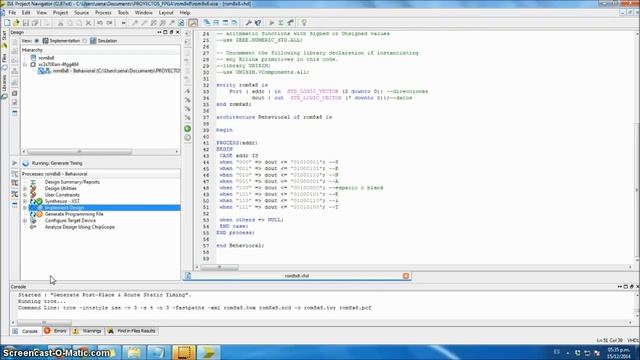Click the Redo toolbar icon
The width and height of the screenshot is (640, 360).
109,23
